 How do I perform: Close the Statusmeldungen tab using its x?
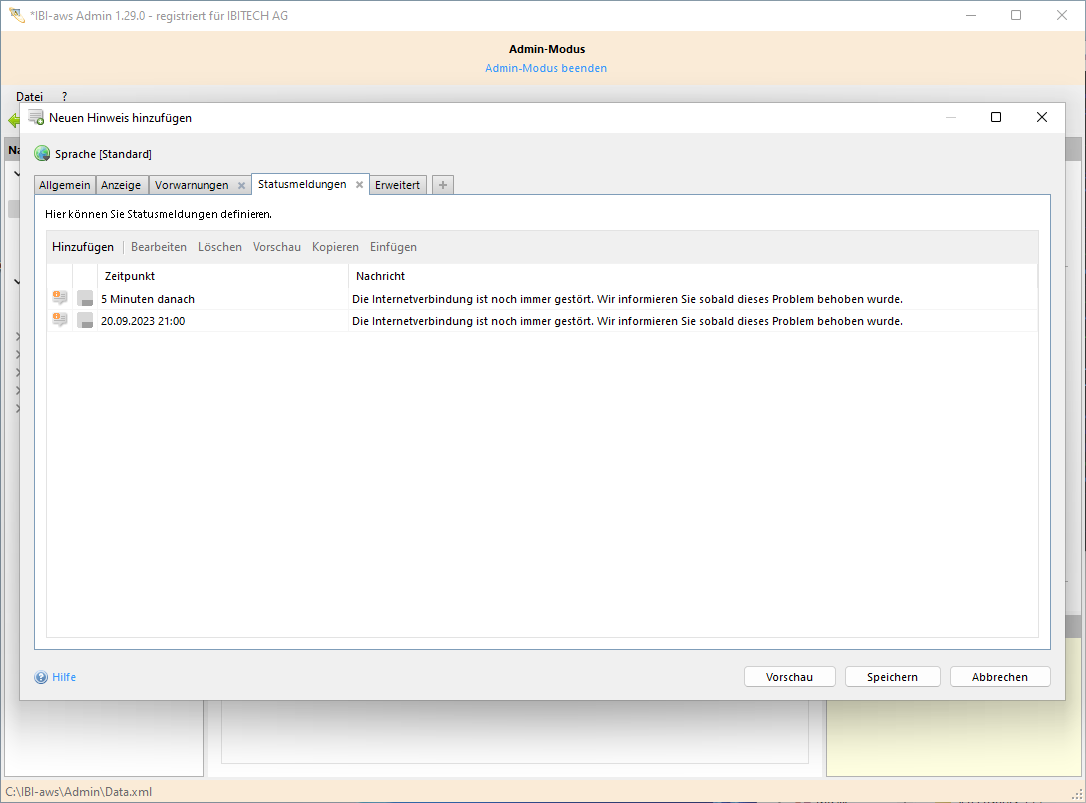pyautogui.click(x=359, y=185)
